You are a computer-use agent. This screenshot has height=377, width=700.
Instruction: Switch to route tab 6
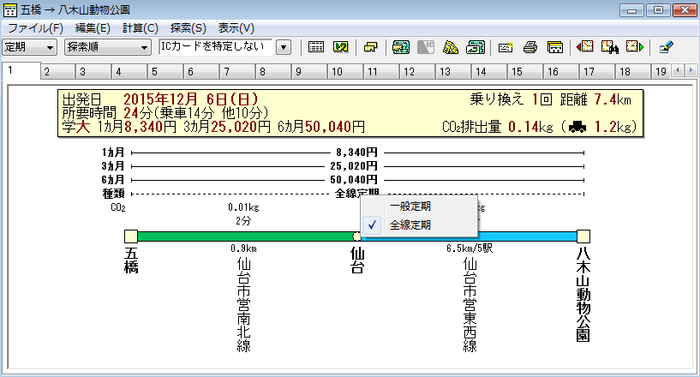(202, 72)
